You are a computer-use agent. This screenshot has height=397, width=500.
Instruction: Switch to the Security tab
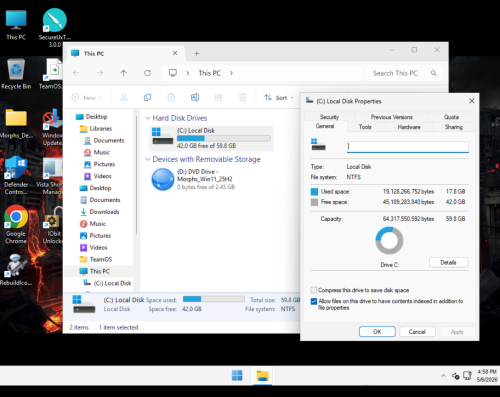(x=329, y=117)
